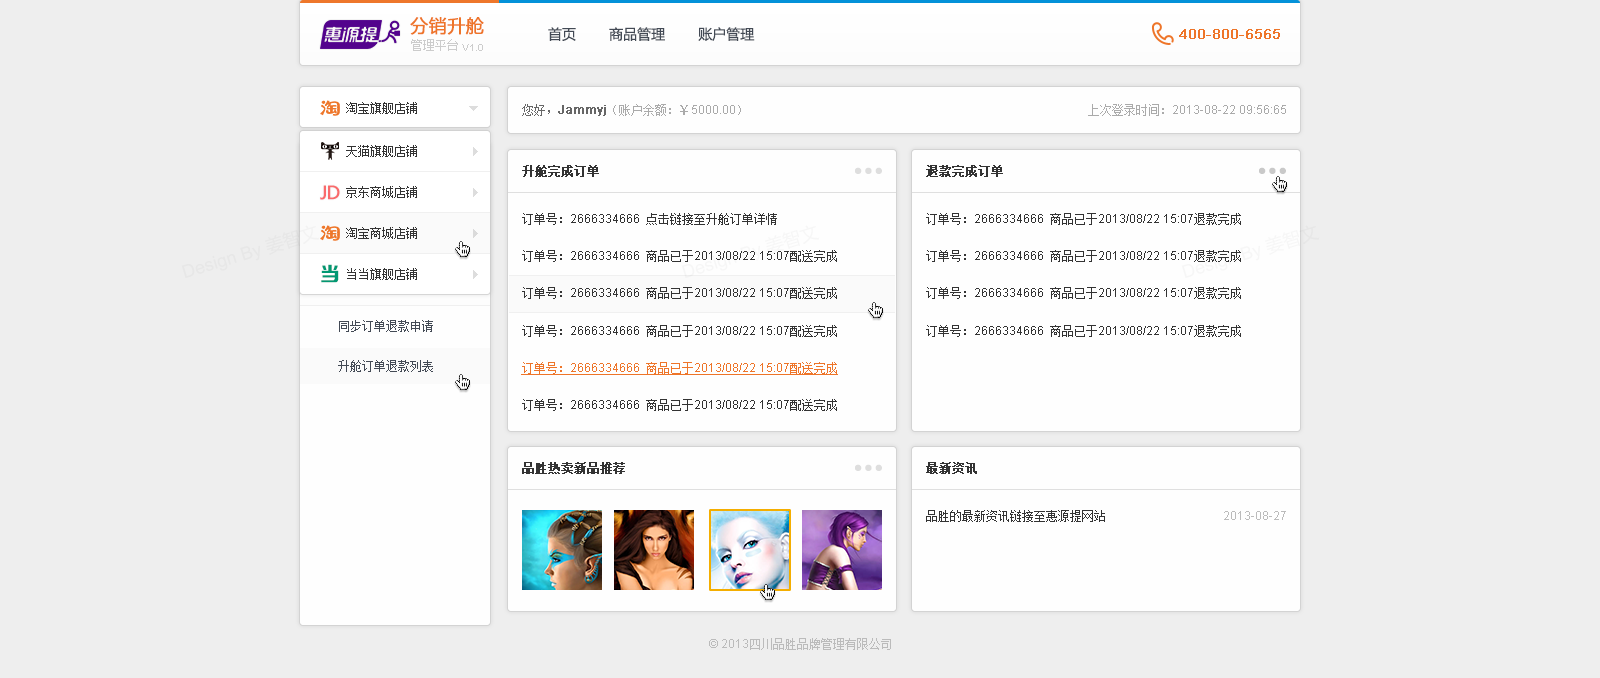Choose 当当旗舰店铺 from the store list

point(395,274)
